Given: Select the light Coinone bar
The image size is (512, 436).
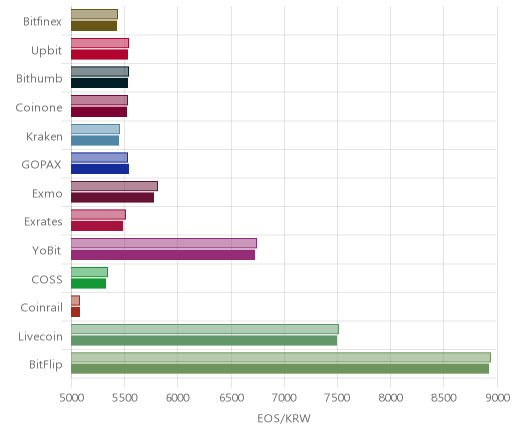Looking at the screenshot, I should click(x=99, y=100).
